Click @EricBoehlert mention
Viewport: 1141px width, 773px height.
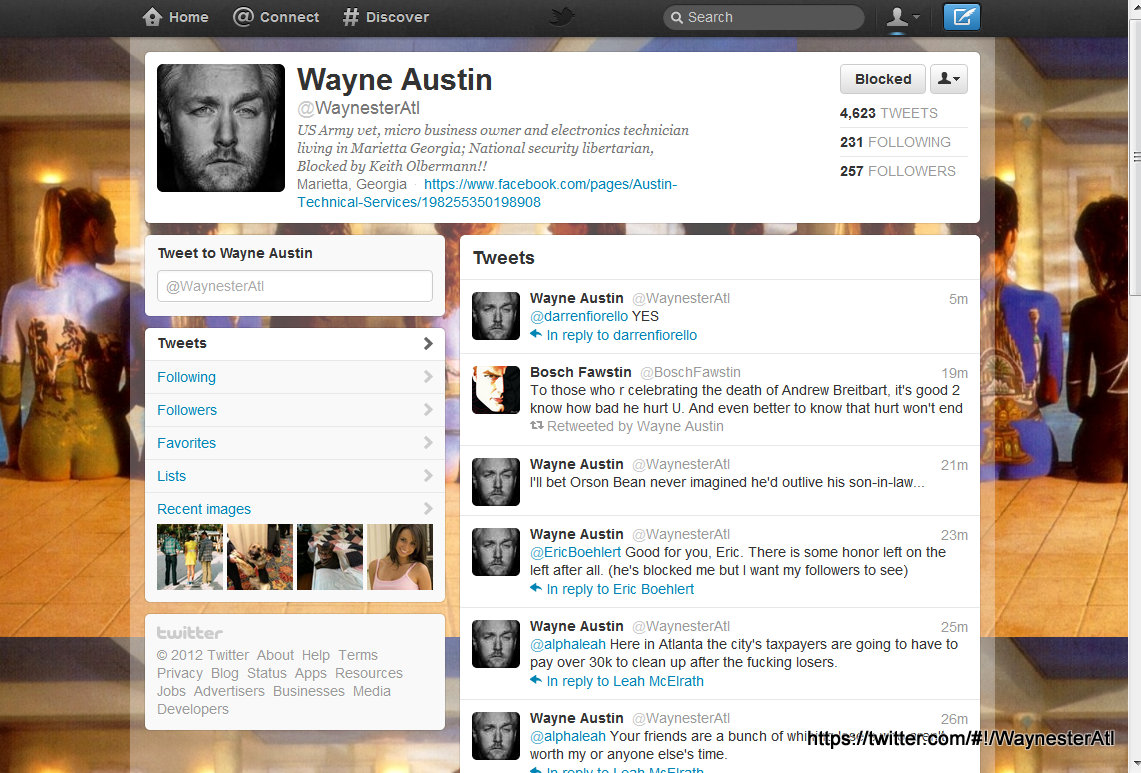click(x=576, y=552)
